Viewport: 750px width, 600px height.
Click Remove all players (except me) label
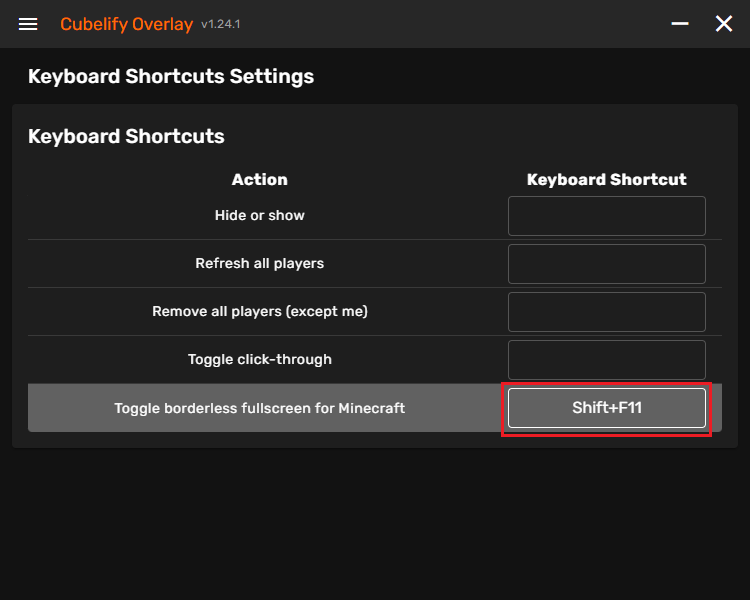tap(260, 312)
